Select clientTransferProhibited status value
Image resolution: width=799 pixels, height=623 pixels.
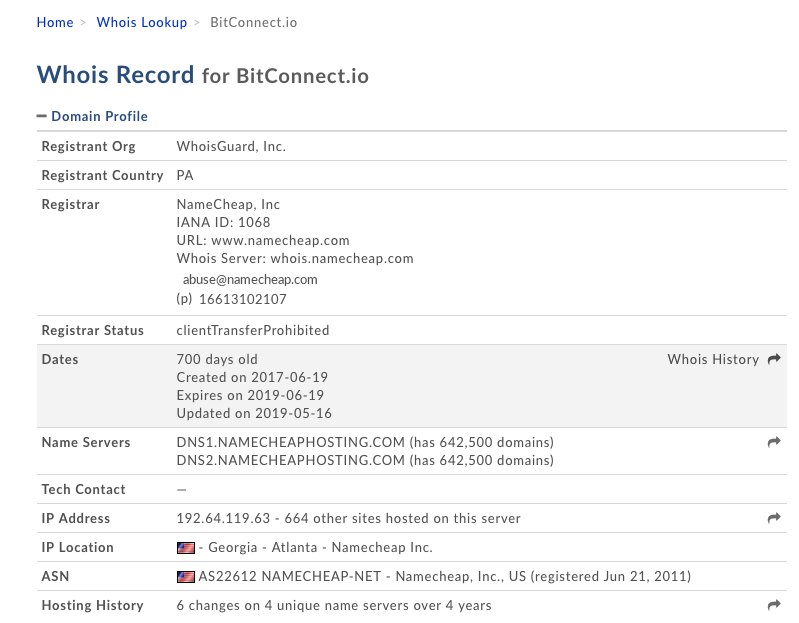coord(253,330)
